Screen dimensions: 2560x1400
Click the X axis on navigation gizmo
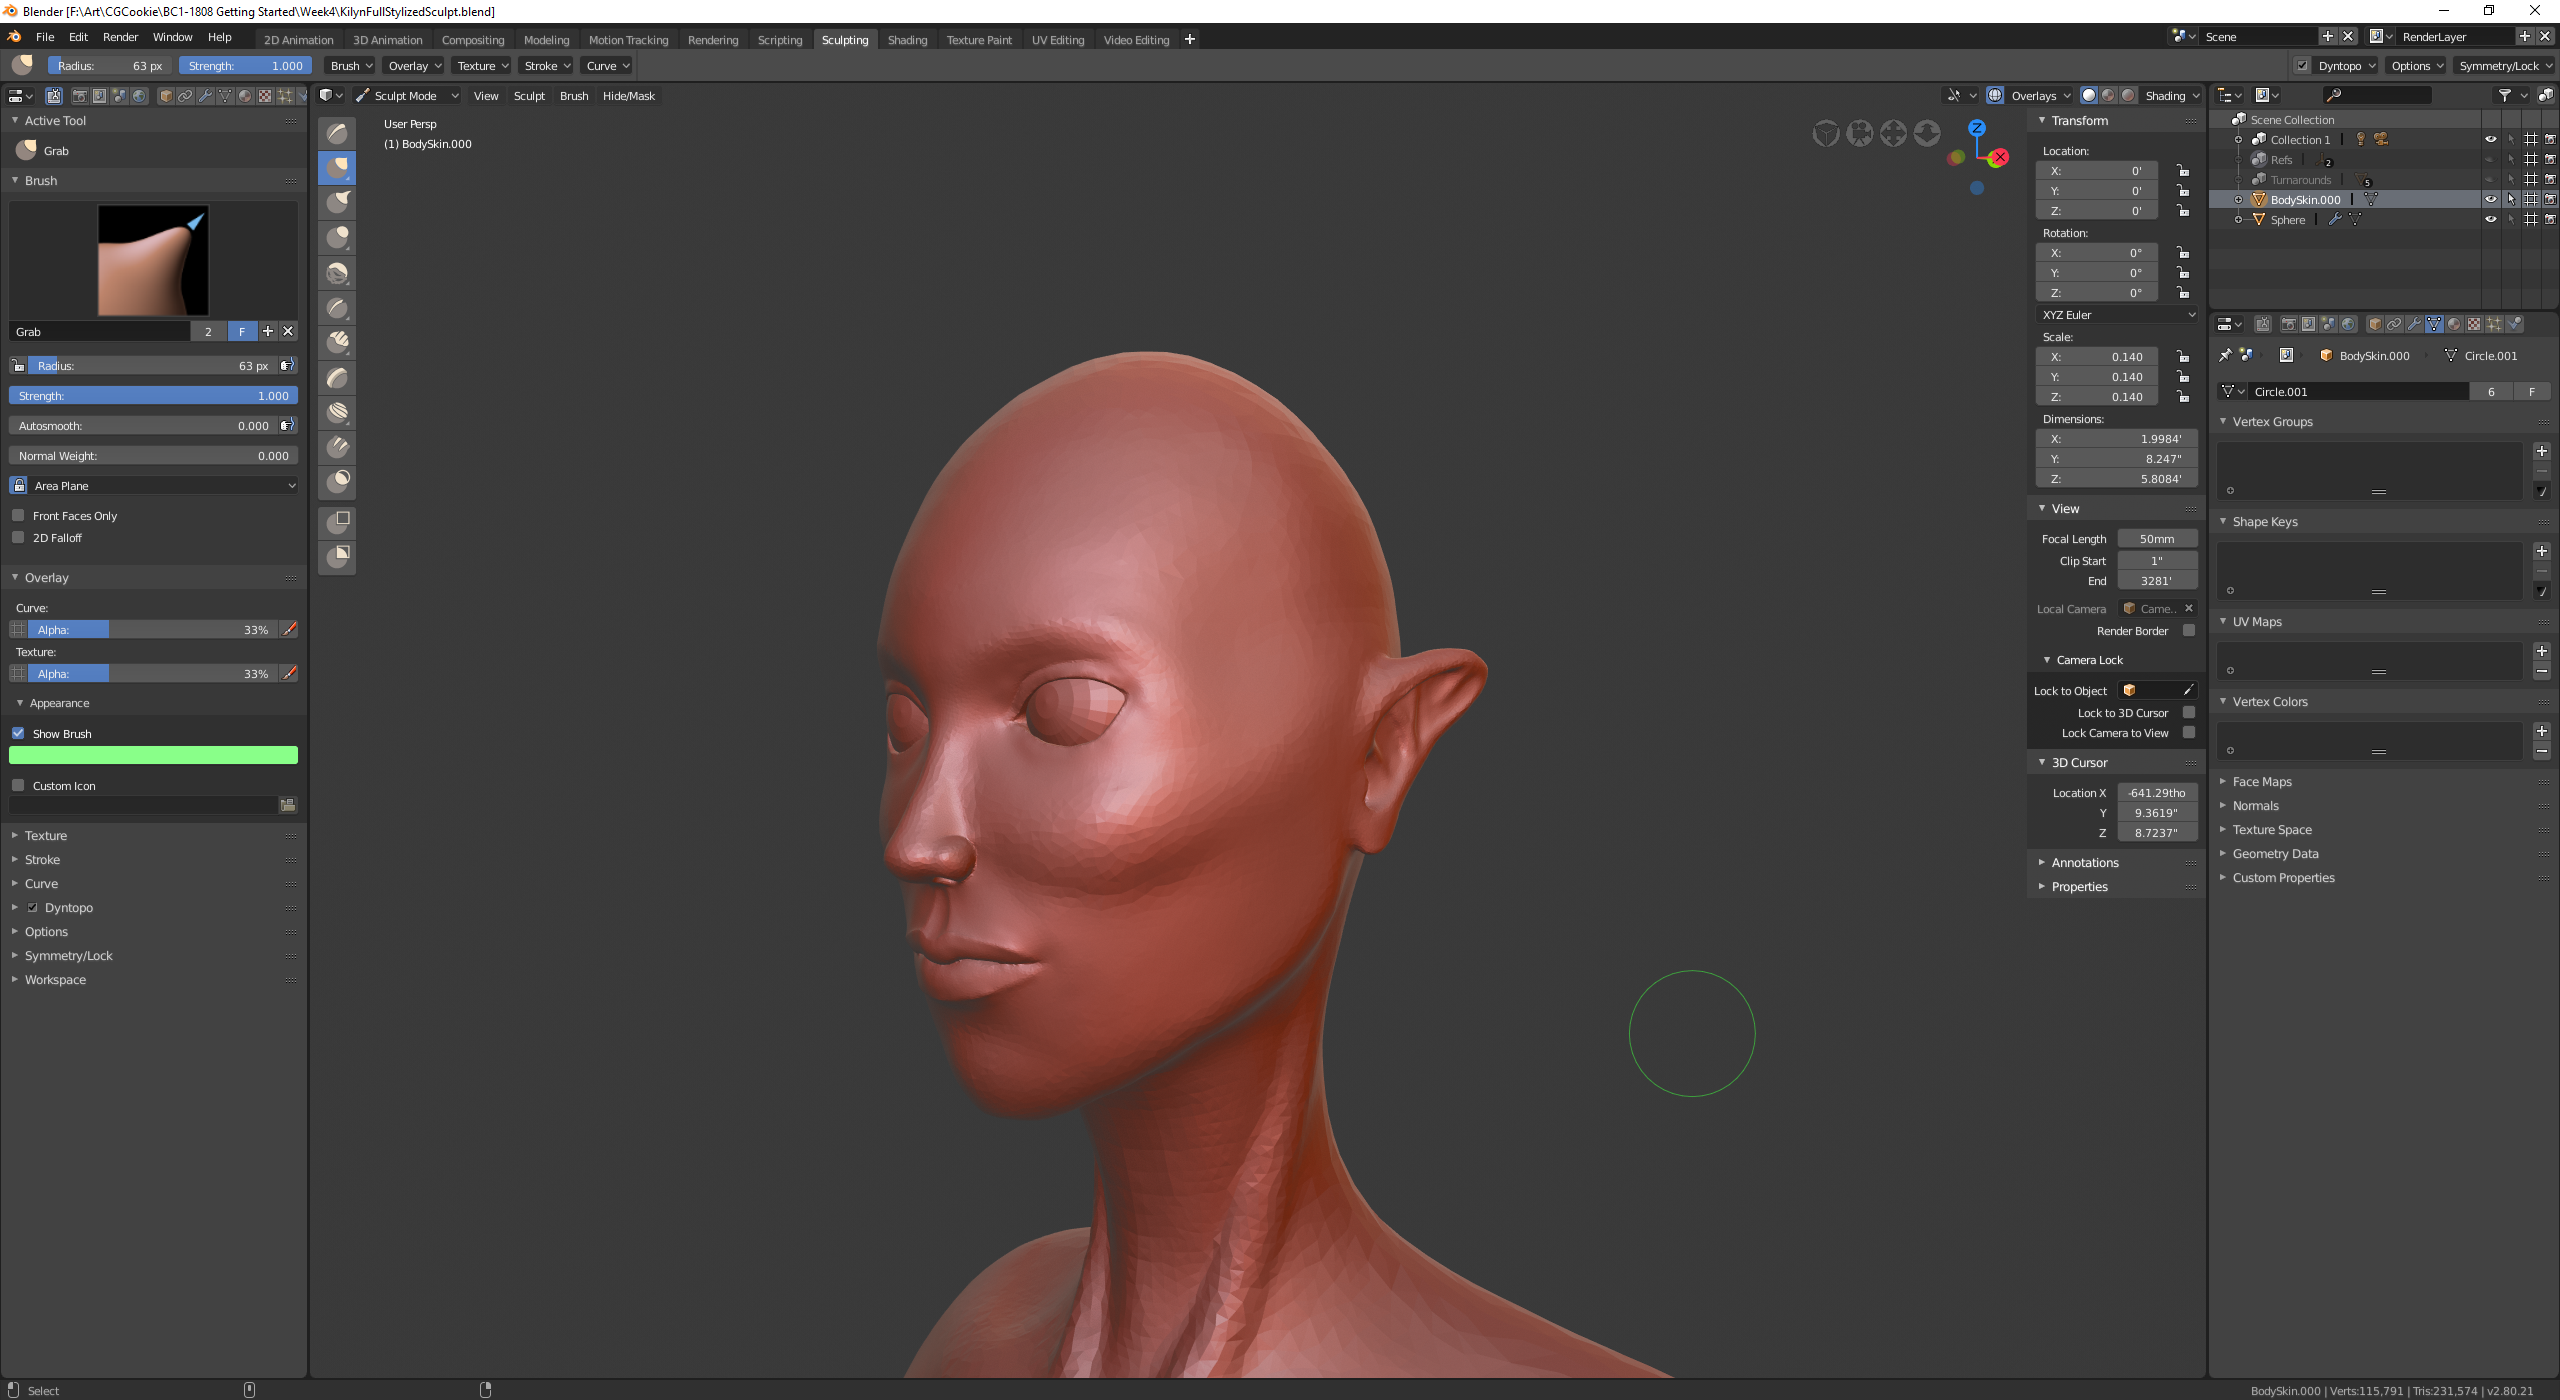[x=1999, y=157]
